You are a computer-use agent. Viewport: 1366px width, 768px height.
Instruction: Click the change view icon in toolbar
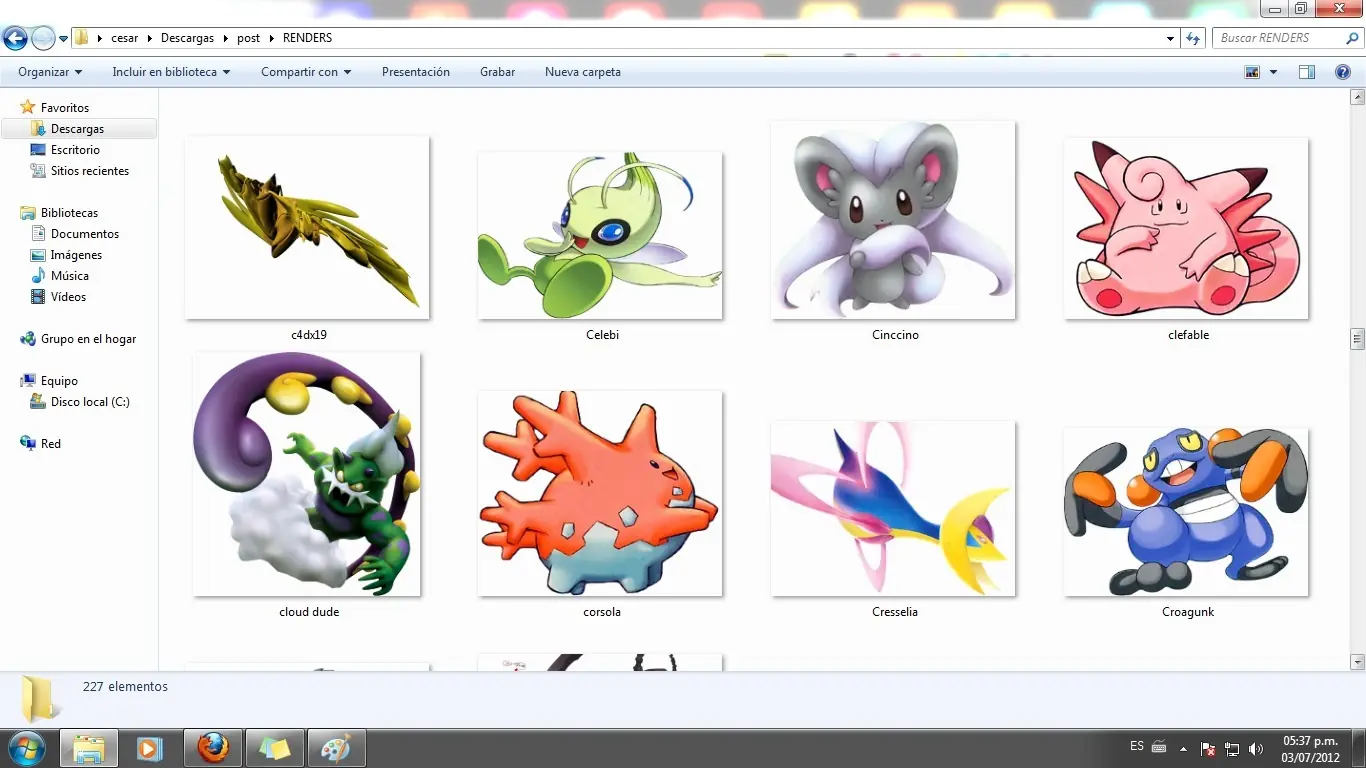pos(1251,72)
